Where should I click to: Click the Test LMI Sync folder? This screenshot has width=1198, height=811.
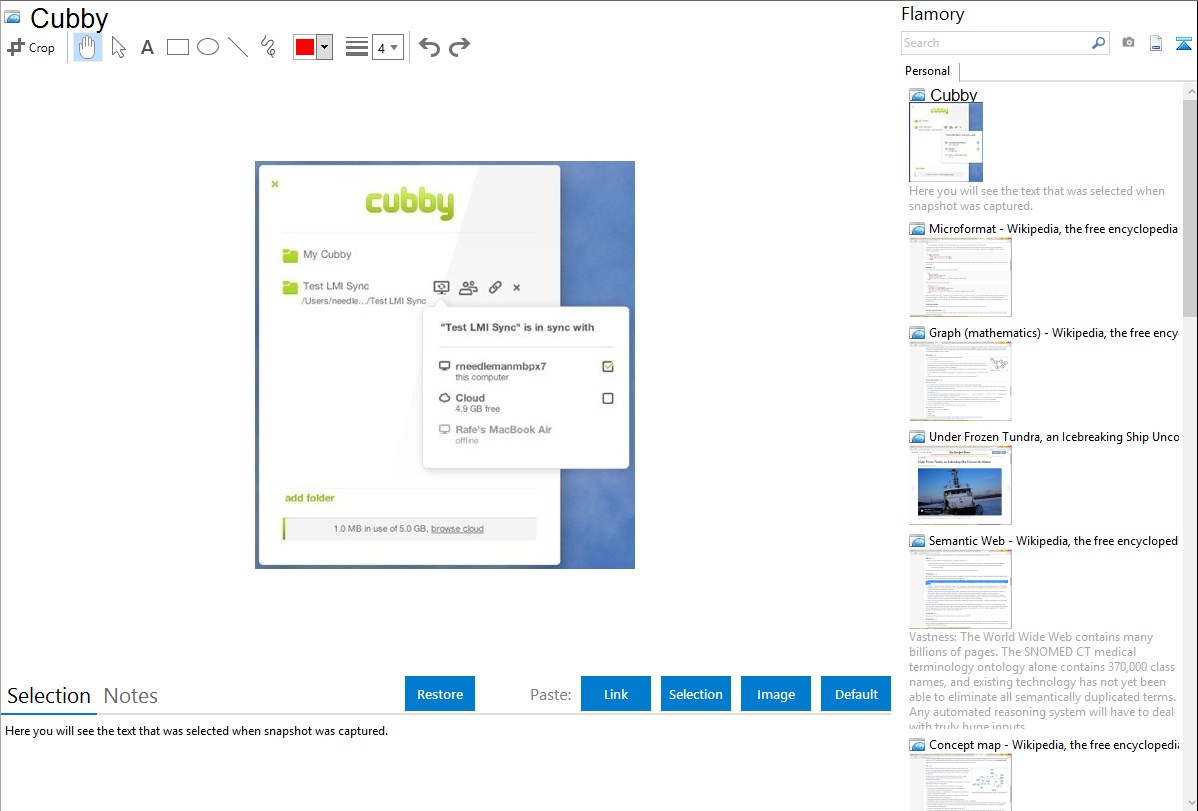coord(354,293)
